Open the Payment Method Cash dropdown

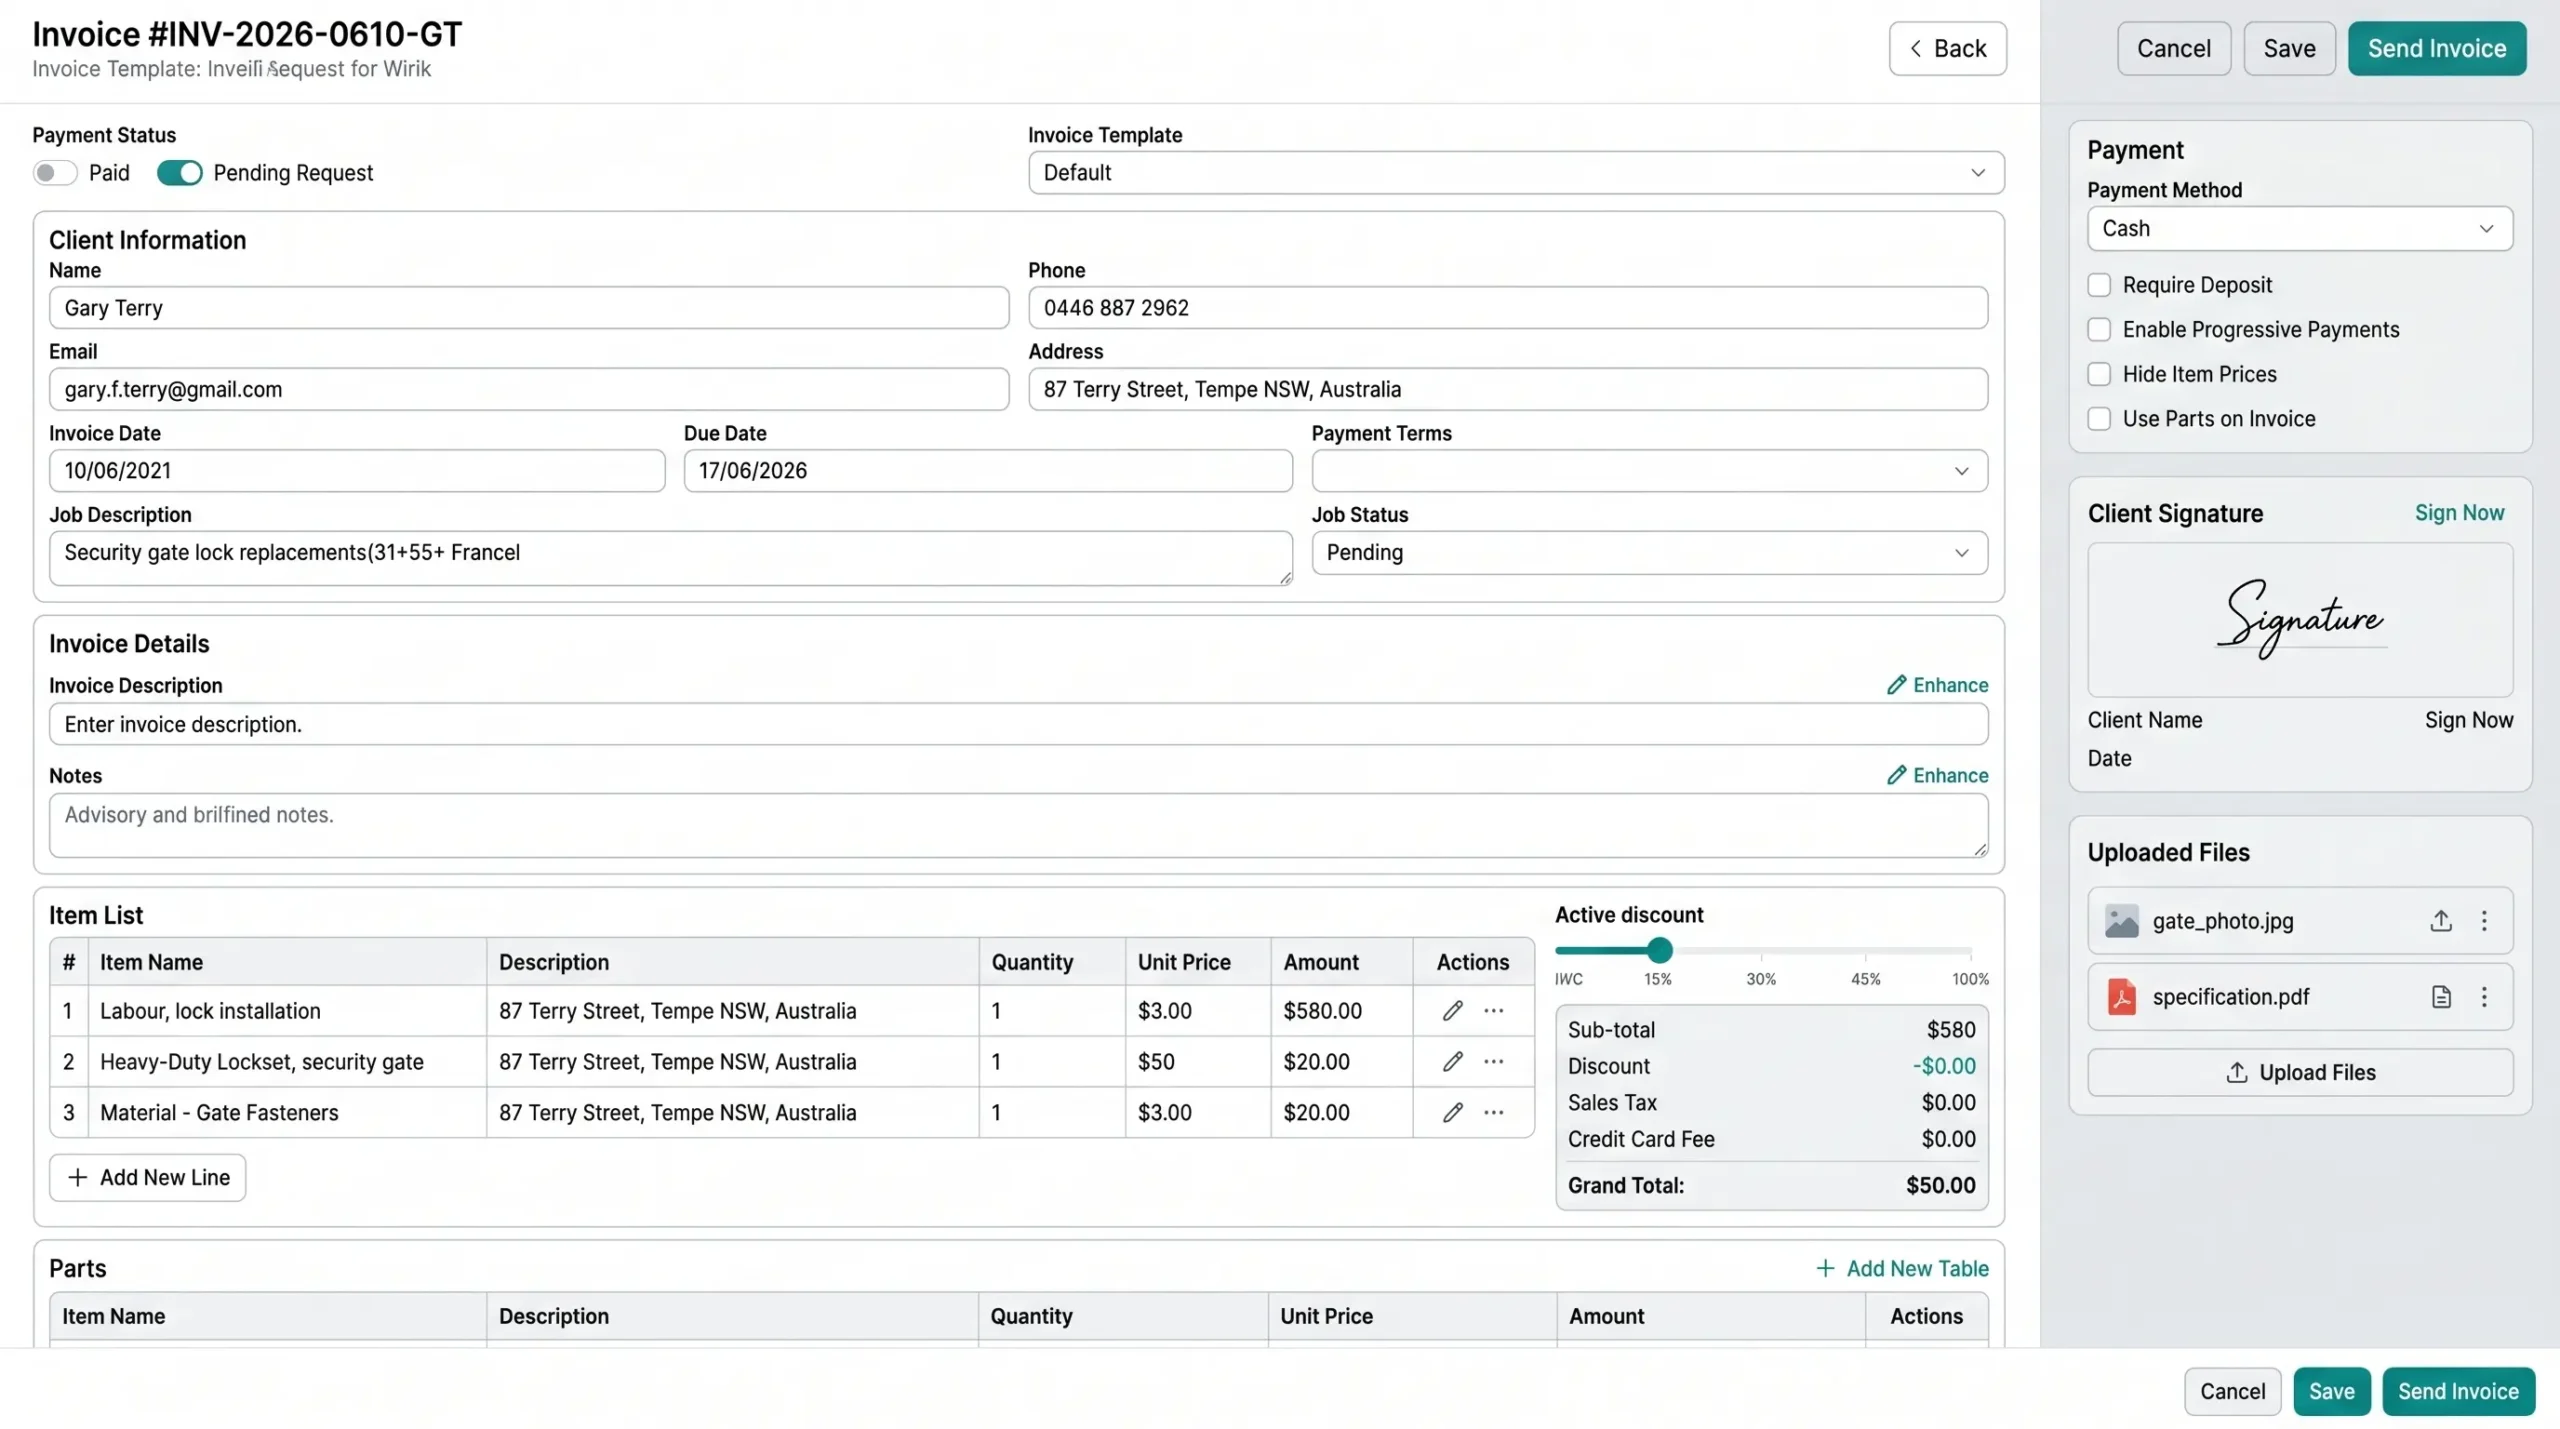tap(2300, 229)
